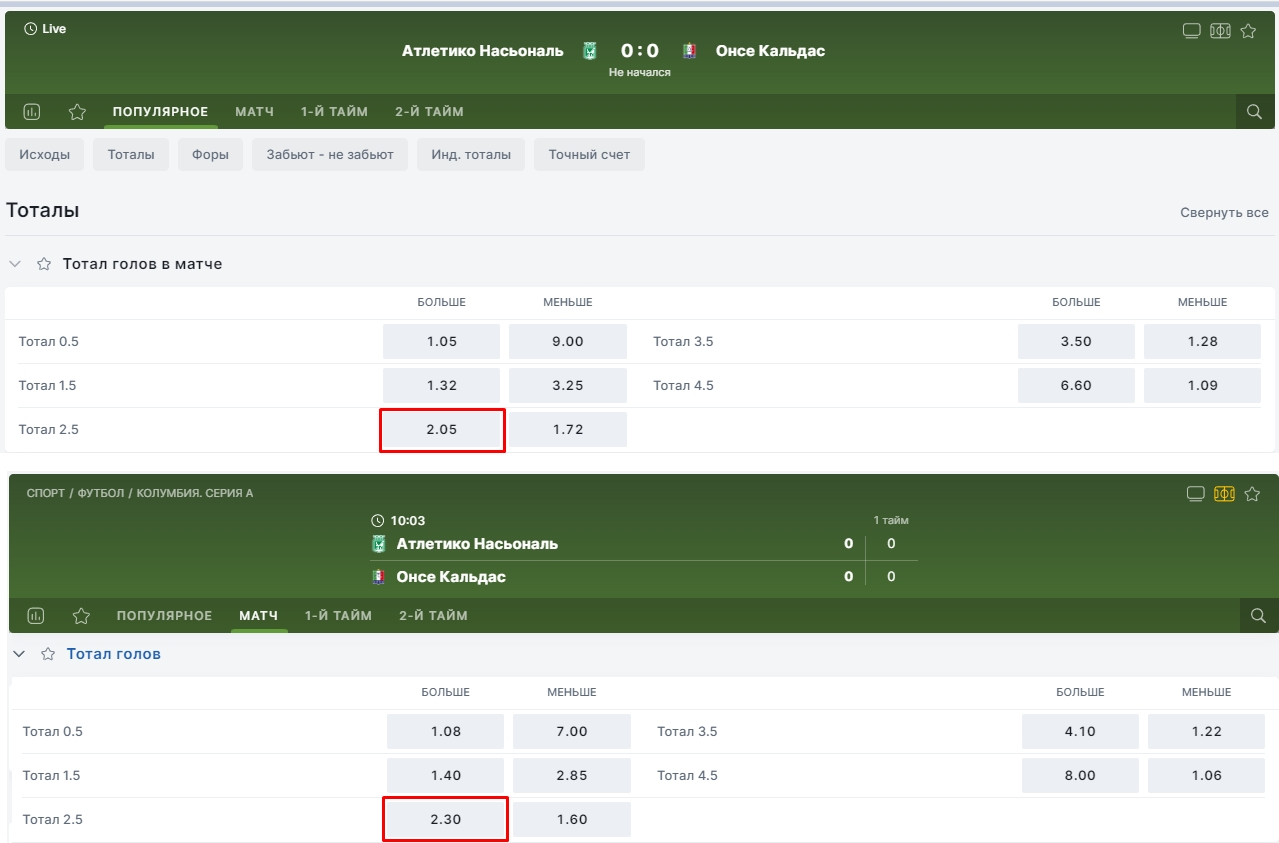Image resolution: width=1279 pixels, height=843 pixels.
Task: Collapse the Тотал голов section chevron
Action: click(x=19, y=654)
